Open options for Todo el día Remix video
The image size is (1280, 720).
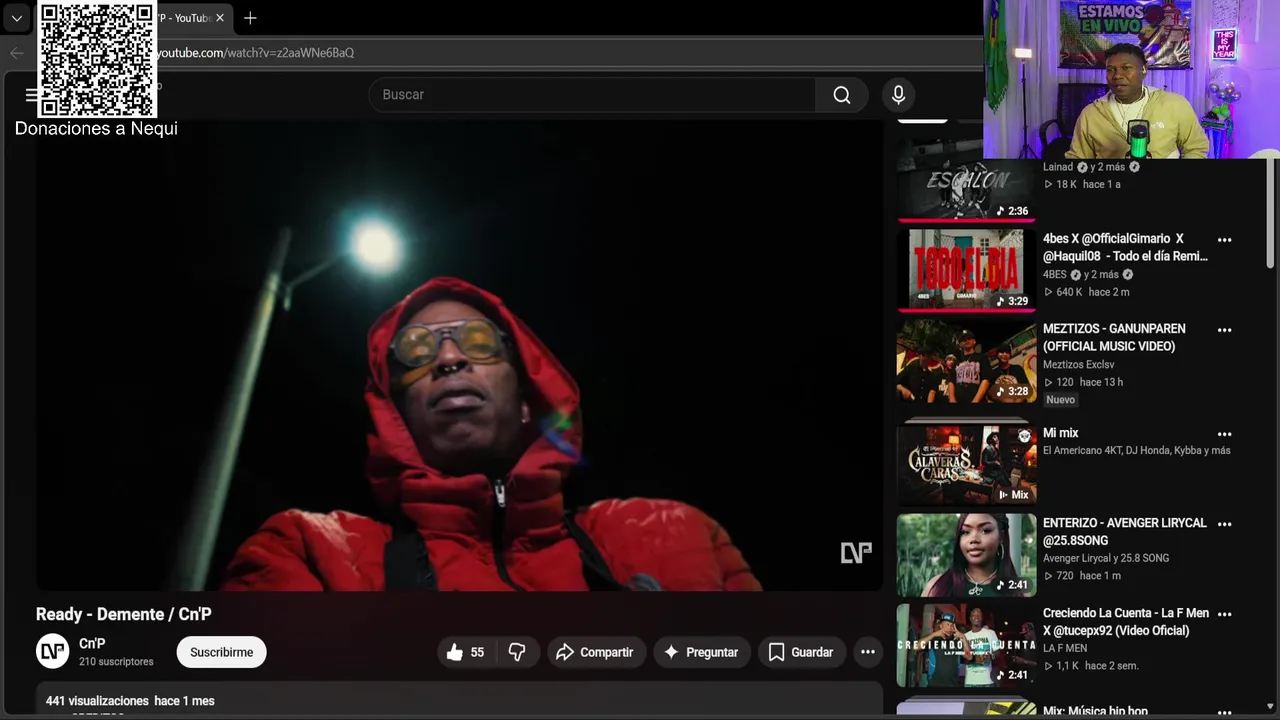[1224, 240]
